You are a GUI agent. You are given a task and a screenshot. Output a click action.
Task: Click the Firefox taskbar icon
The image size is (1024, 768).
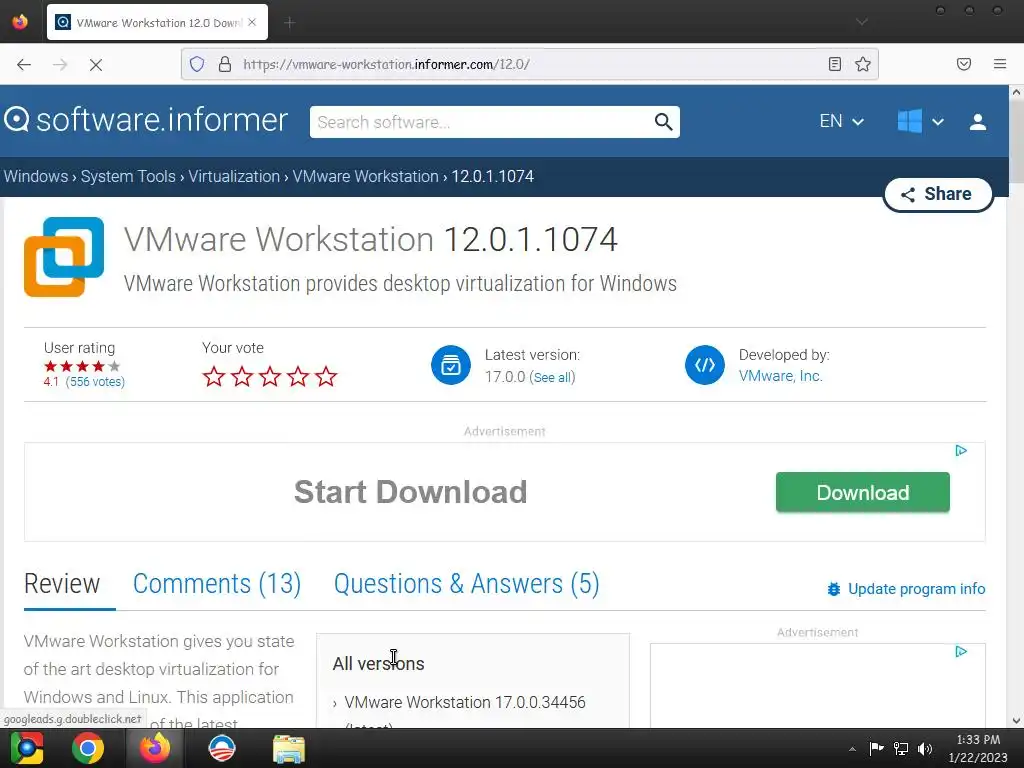point(155,748)
